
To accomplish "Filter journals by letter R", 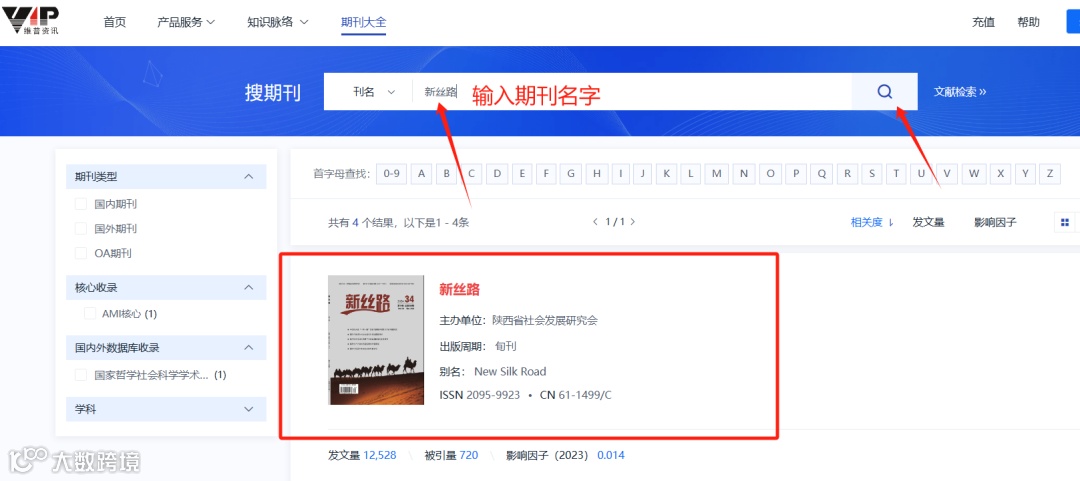I will pos(847,174).
